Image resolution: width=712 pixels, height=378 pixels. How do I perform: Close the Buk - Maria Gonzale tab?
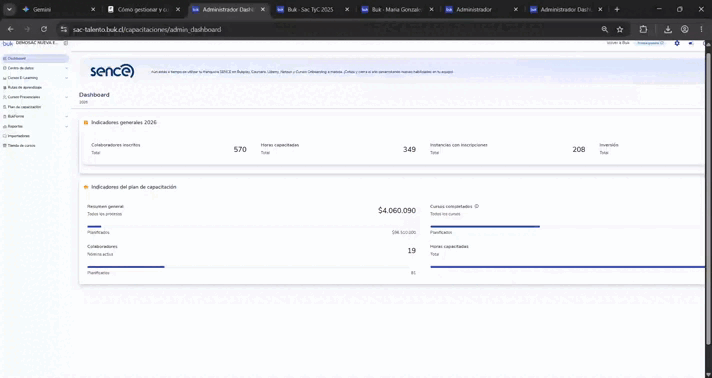(431, 9)
